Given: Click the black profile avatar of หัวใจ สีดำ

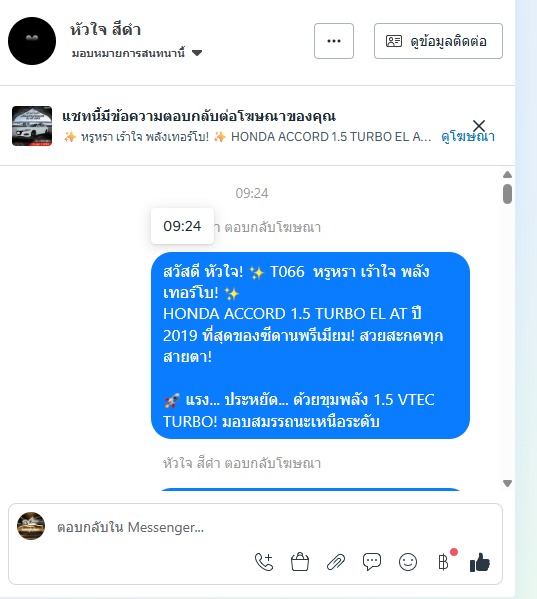Looking at the screenshot, I should 32,41.
